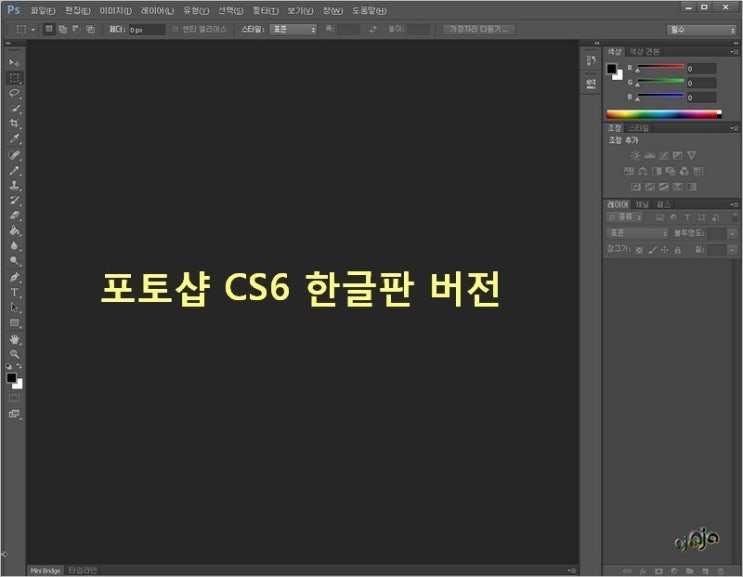Select the Move tool

click(x=14, y=63)
